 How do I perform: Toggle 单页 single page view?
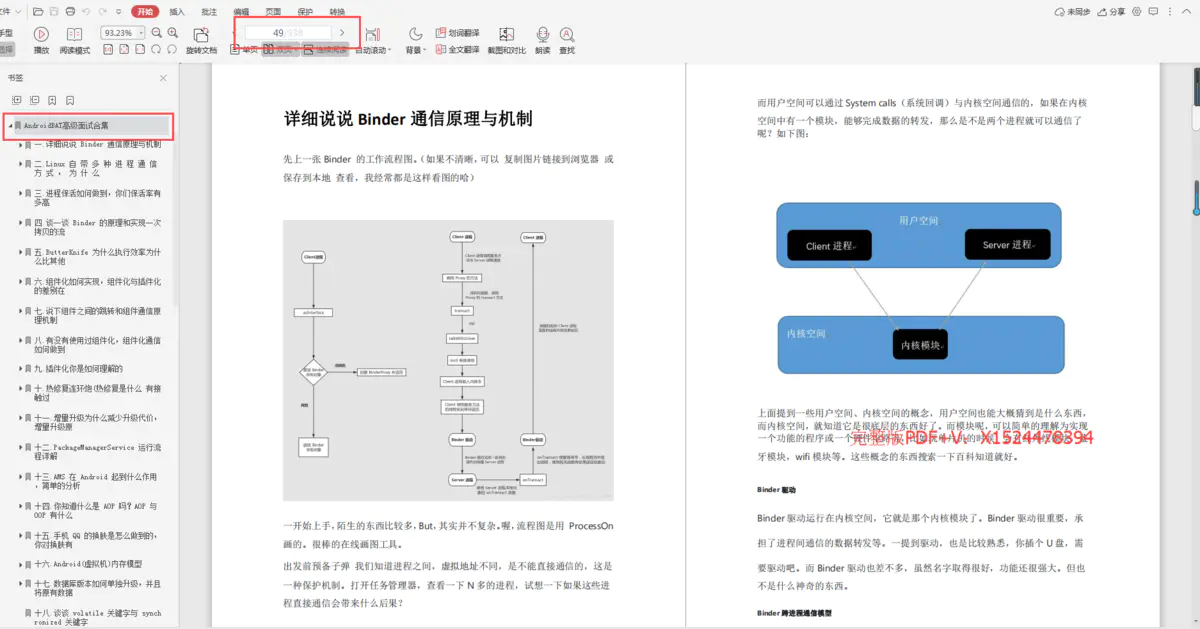pos(244,49)
